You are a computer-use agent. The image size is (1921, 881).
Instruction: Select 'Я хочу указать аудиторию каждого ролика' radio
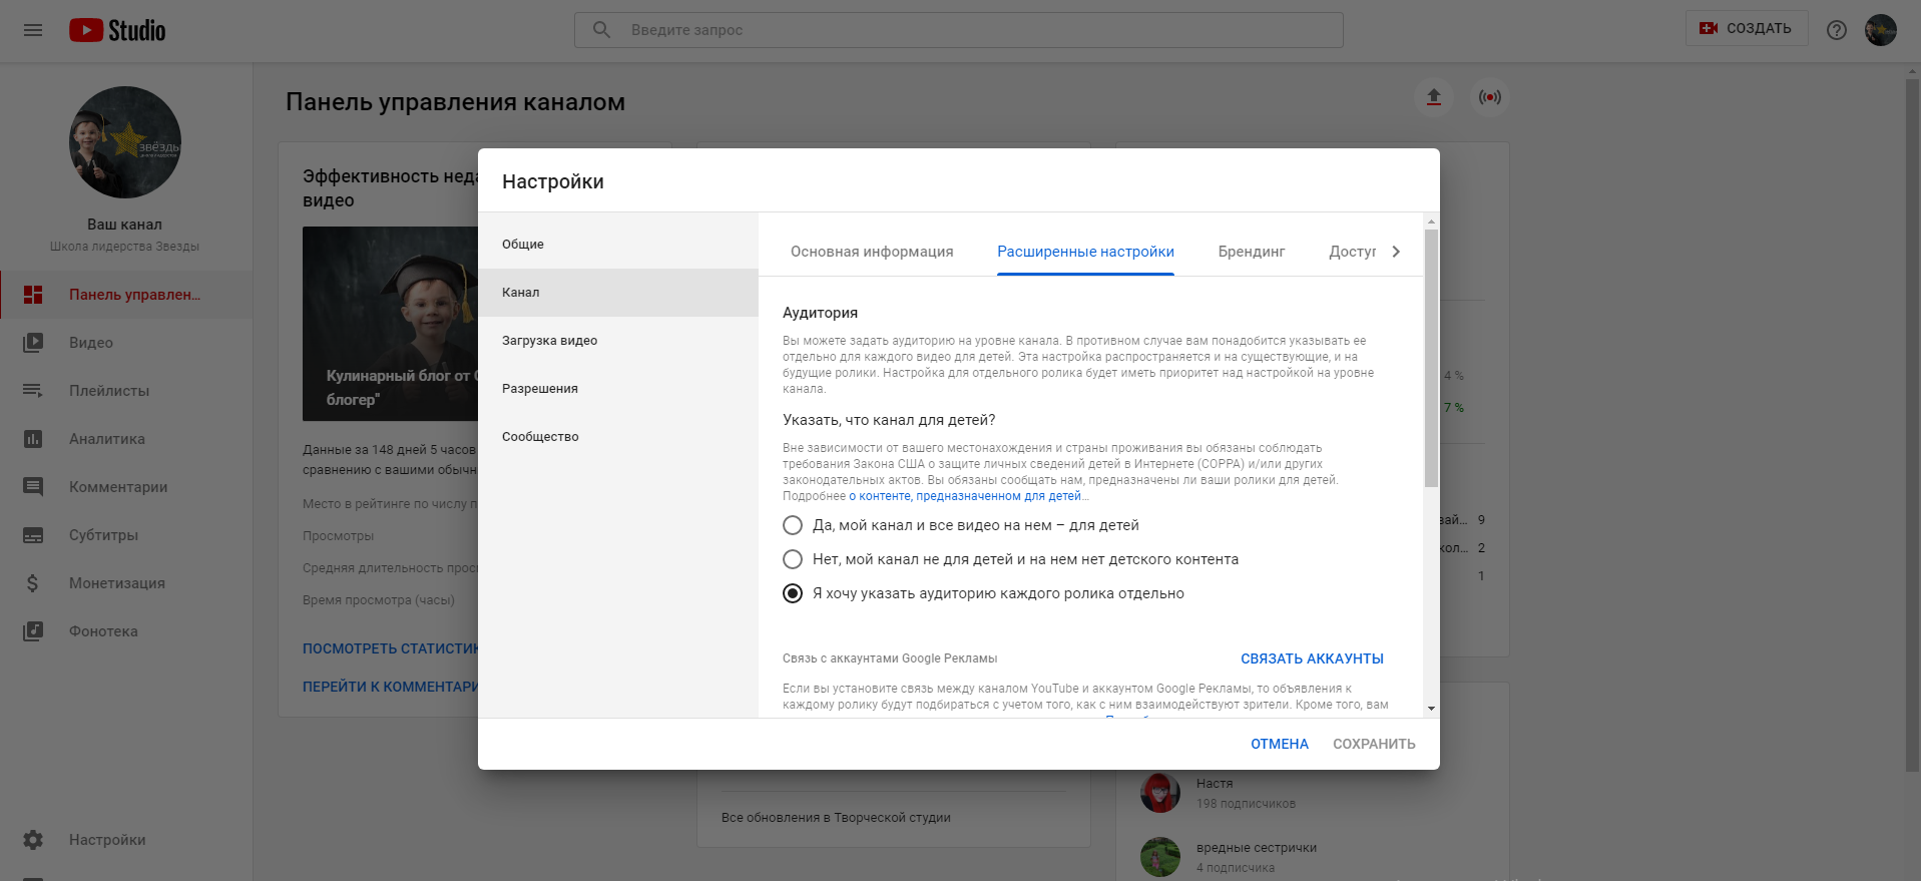pyautogui.click(x=792, y=593)
